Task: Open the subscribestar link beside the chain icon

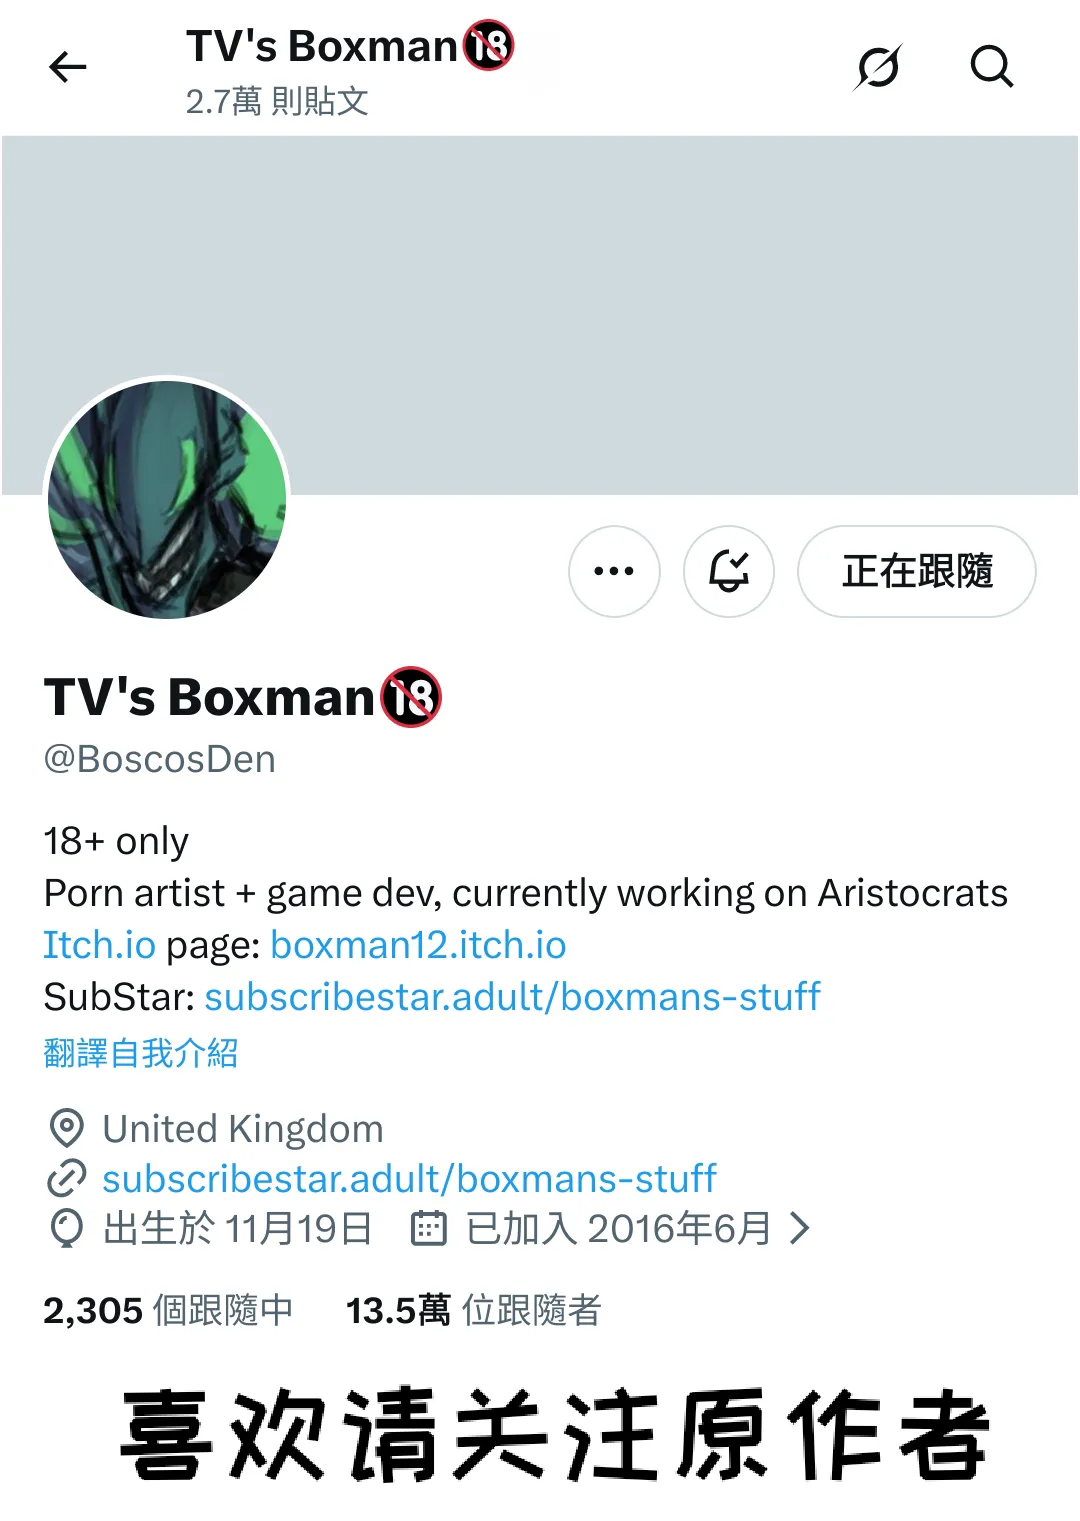Action: [409, 1179]
